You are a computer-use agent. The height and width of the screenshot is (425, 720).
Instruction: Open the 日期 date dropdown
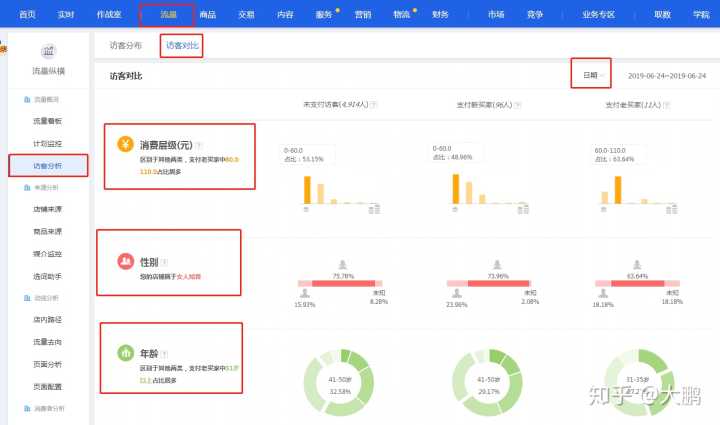[591, 75]
